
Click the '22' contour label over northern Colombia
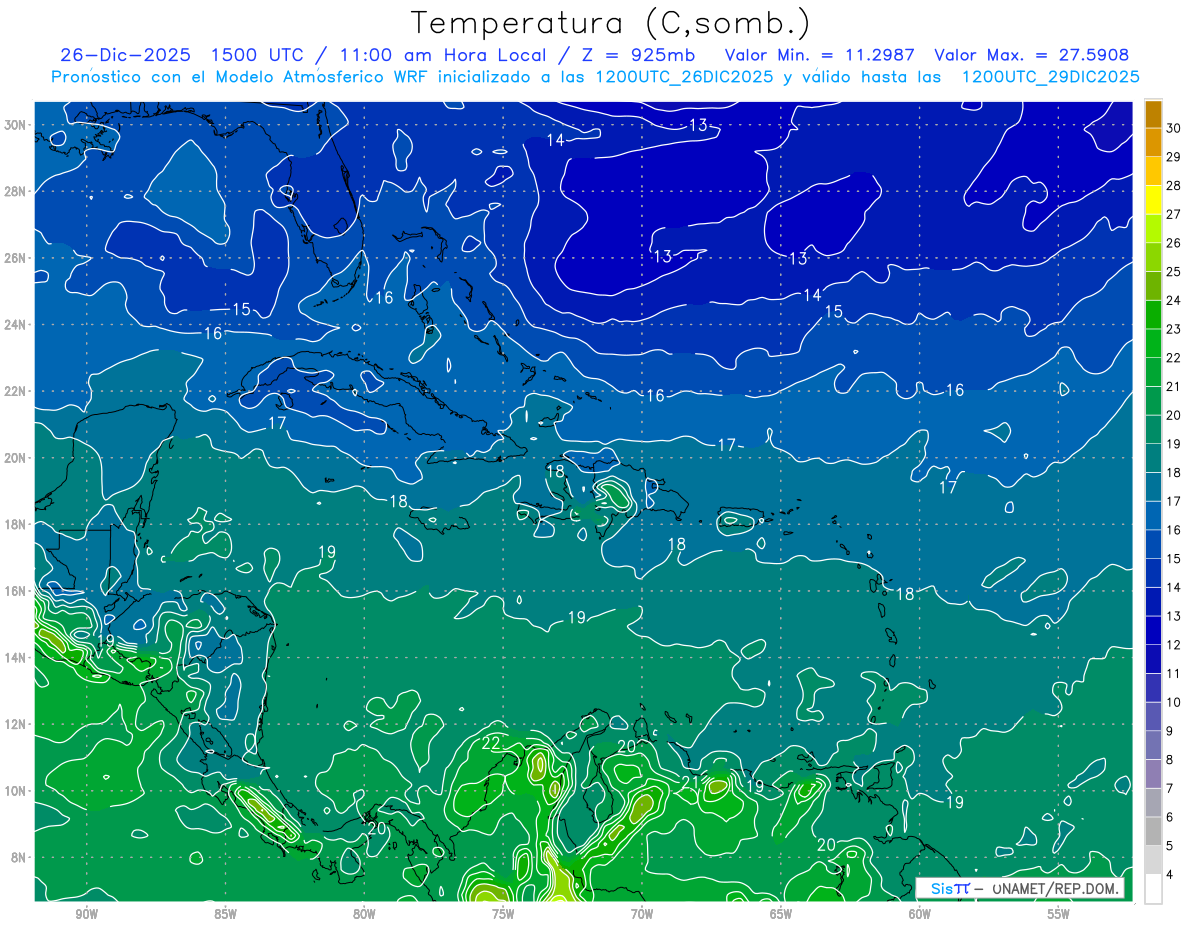(x=491, y=743)
